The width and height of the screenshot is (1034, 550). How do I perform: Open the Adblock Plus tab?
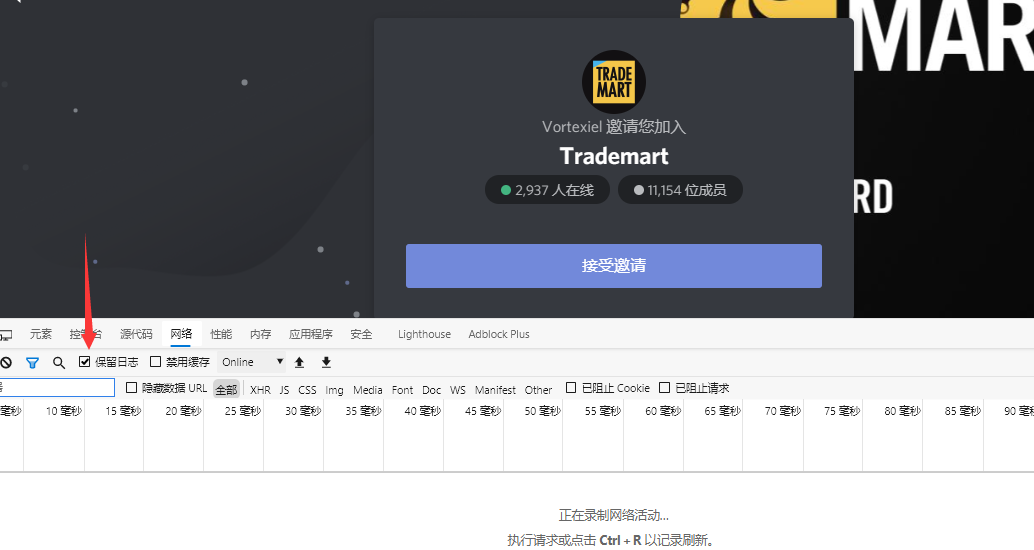[499, 334]
